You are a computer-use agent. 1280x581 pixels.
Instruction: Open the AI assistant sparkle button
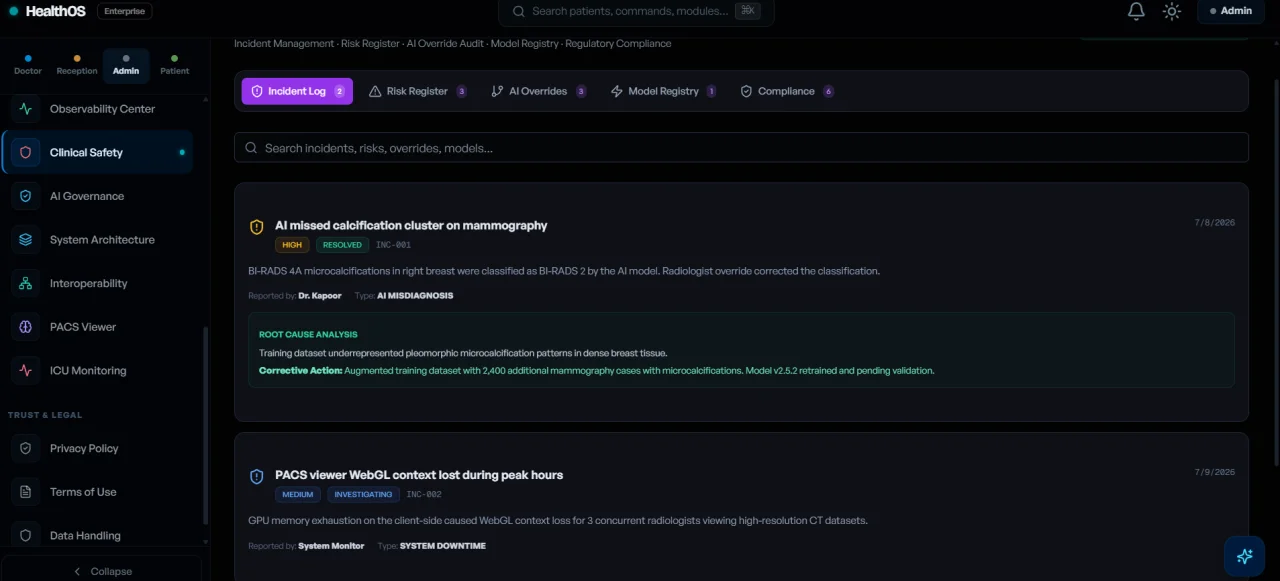point(1245,556)
